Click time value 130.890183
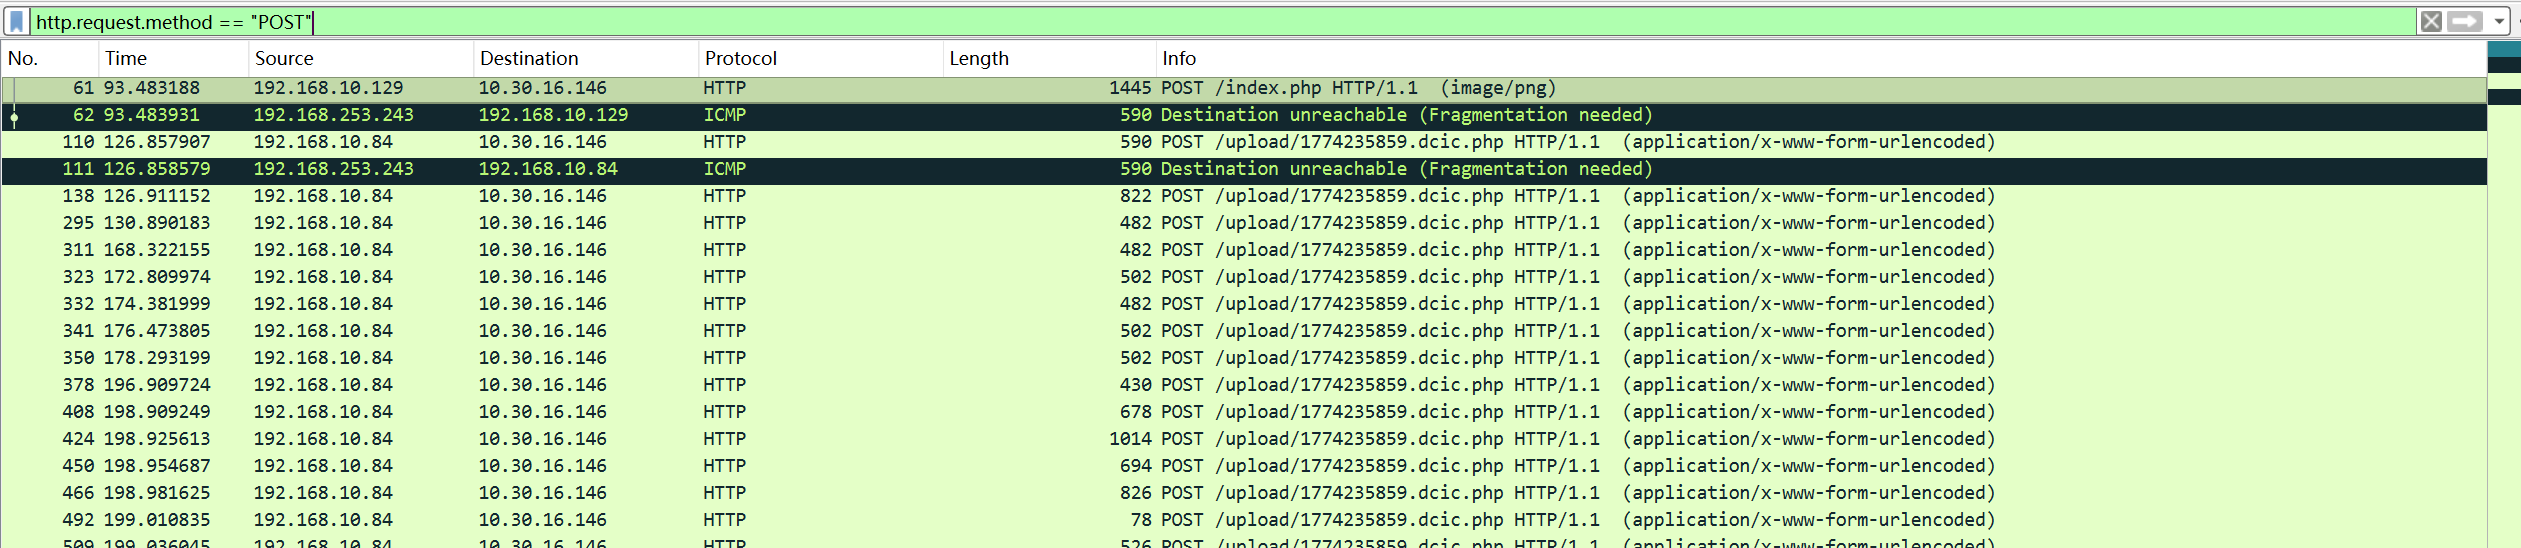 pyautogui.click(x=157, y=223)
